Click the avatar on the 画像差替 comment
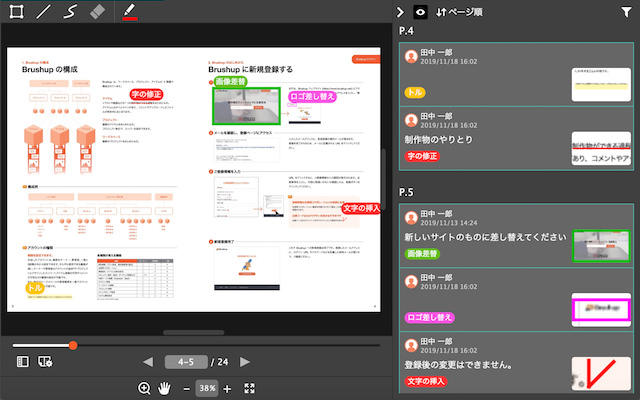 coord(411,217)
